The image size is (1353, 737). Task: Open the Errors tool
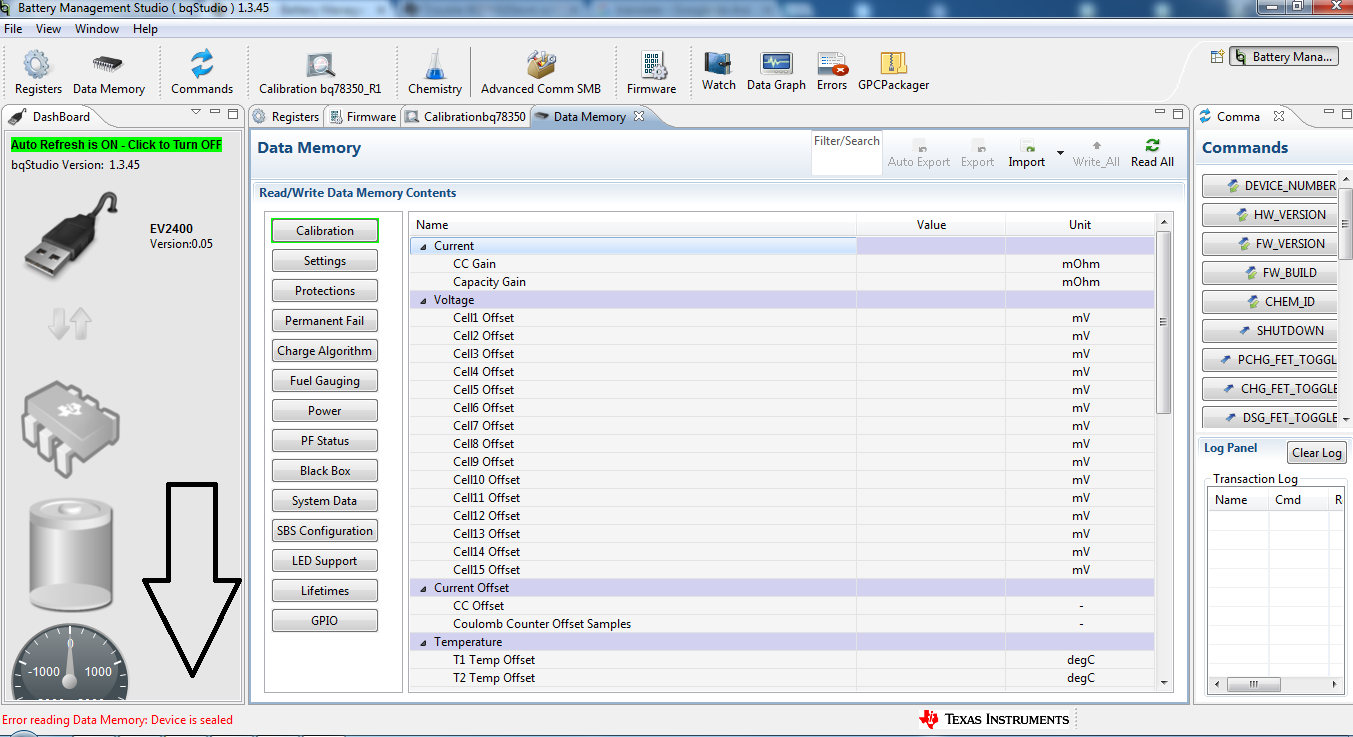coord(832,70)
